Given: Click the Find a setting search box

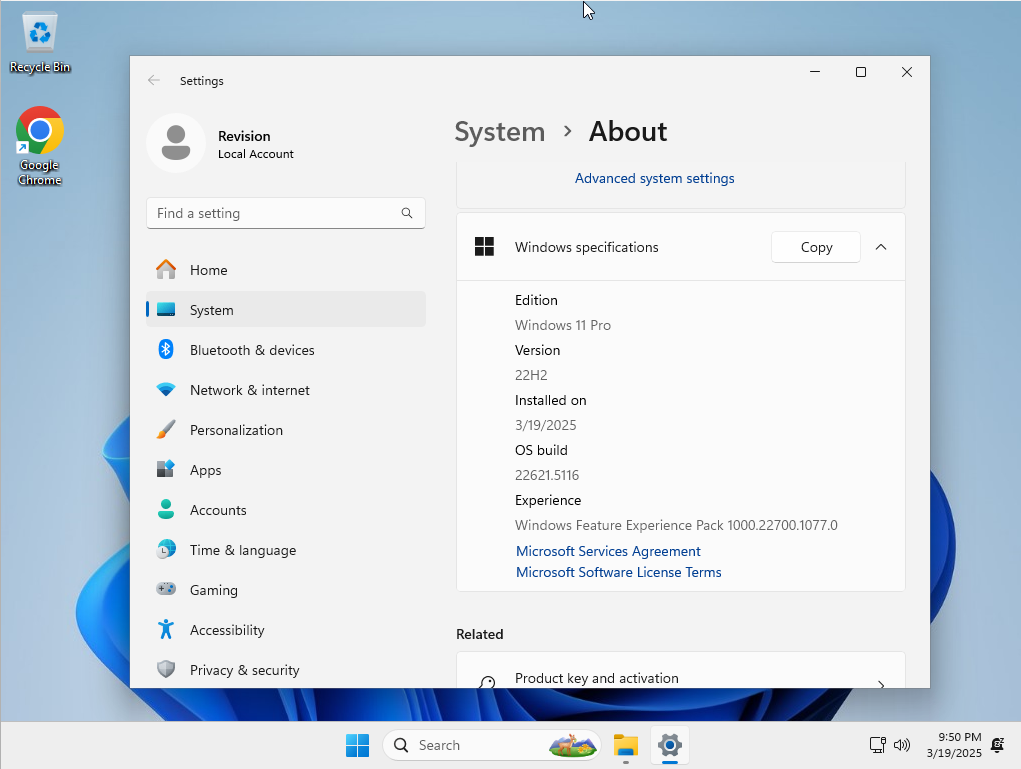Looking at the screenshot, I should coord(275,213).
